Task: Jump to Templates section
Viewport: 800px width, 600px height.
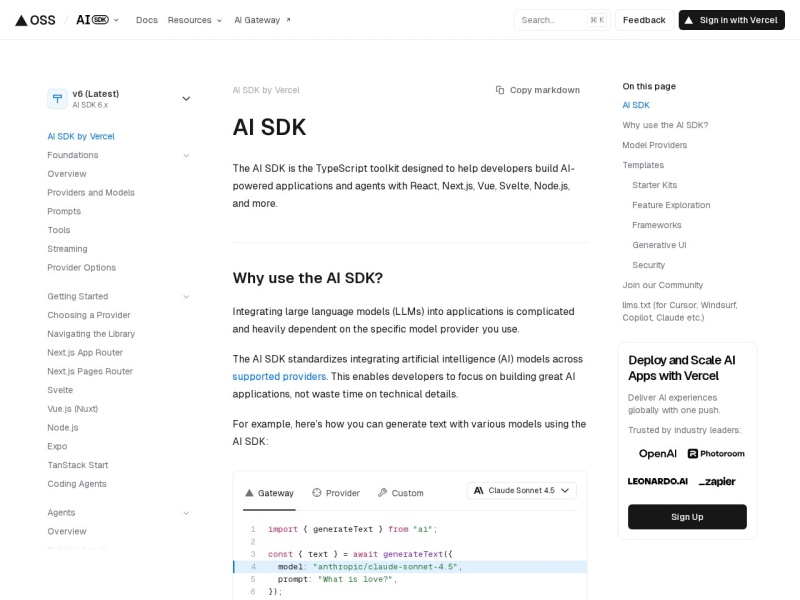Action: coord(643,165)
